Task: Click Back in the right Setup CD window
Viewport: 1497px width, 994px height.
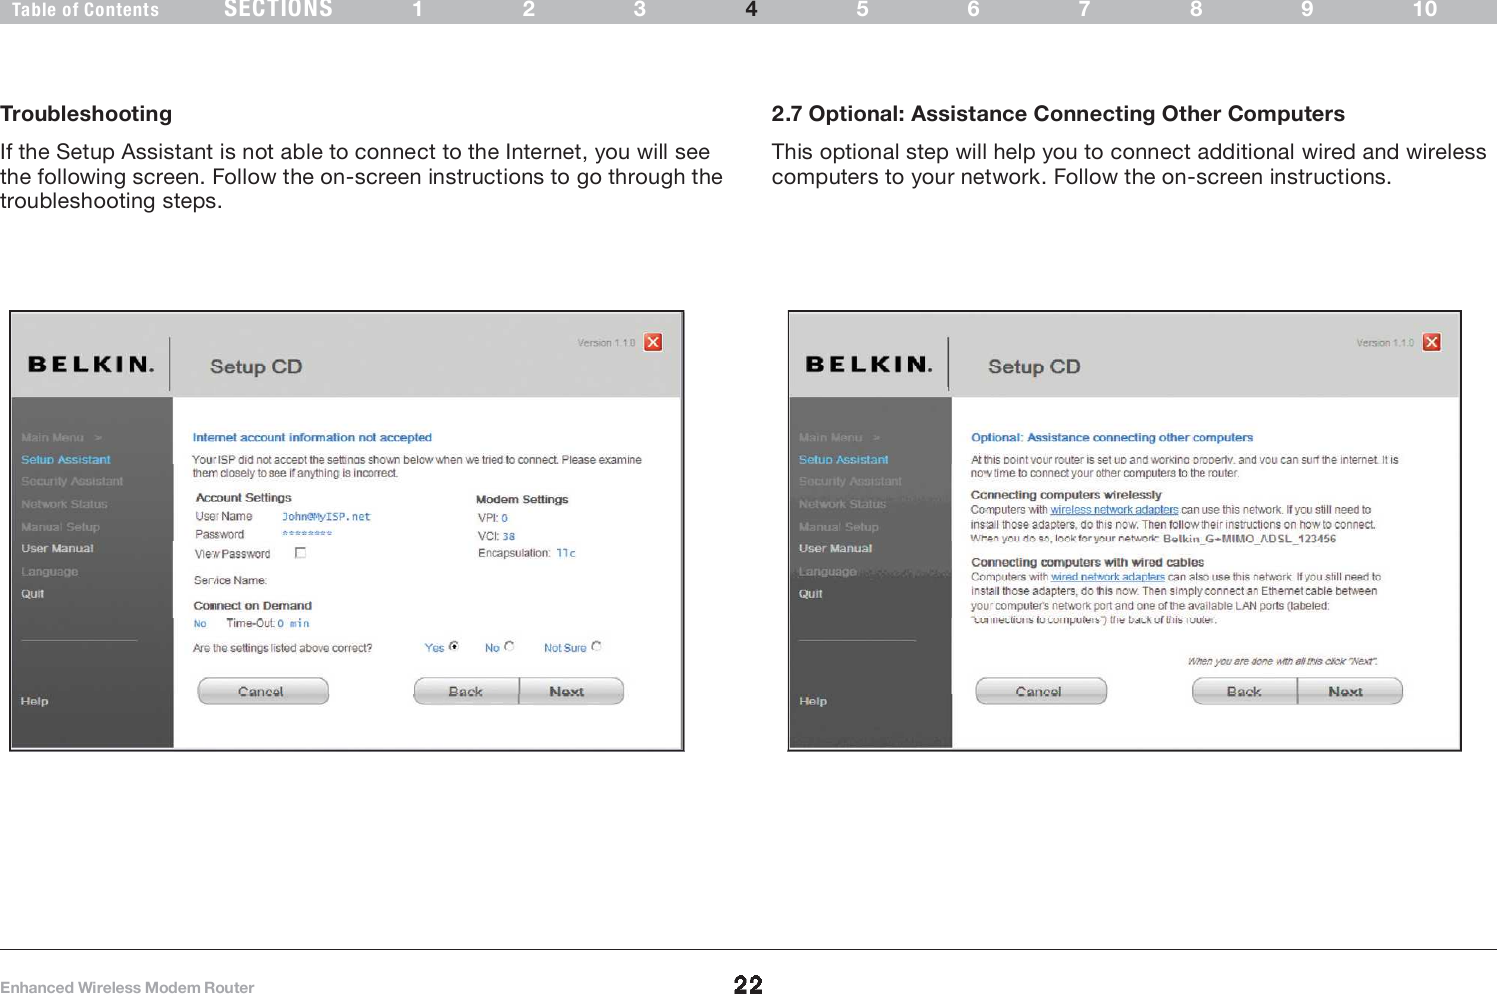Action: 1244,691
